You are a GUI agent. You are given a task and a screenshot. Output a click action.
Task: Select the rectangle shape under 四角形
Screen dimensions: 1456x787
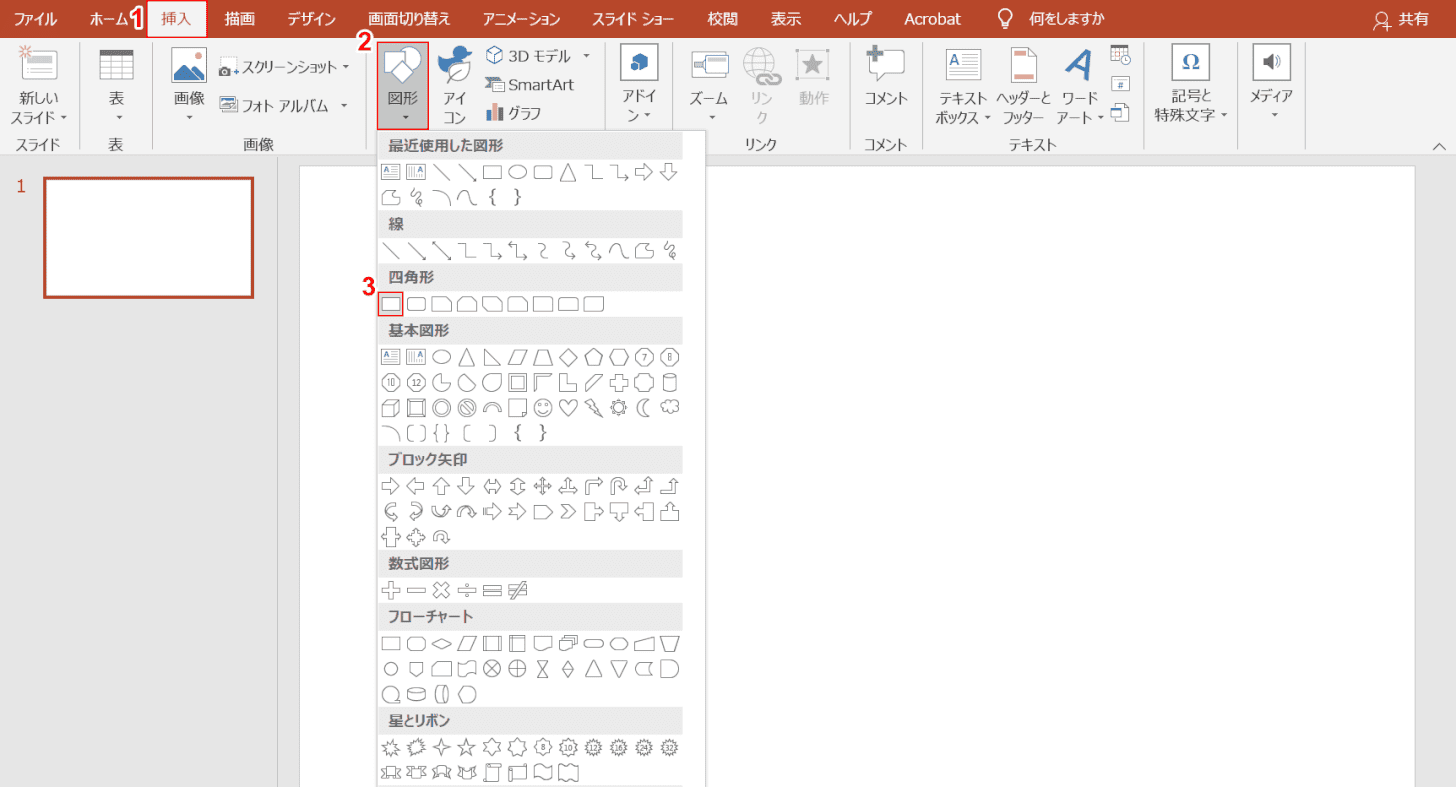tap(391, 303)
